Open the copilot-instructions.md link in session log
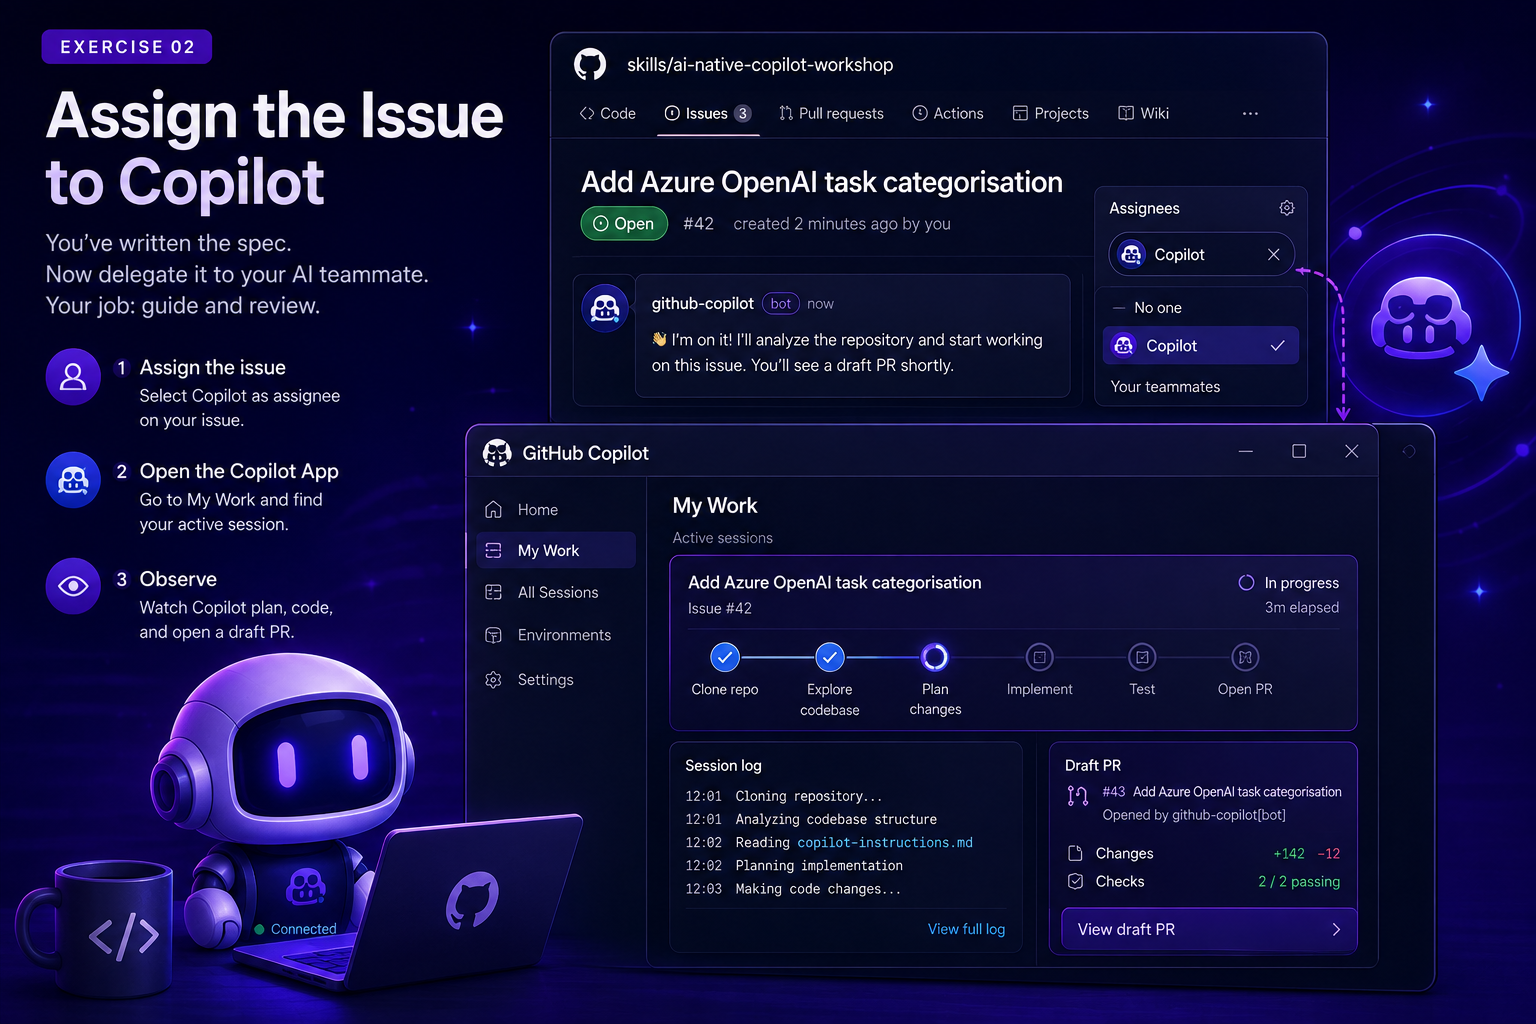The height and width of the screenshot is (1024, 1536). click(x=885, y=843)
